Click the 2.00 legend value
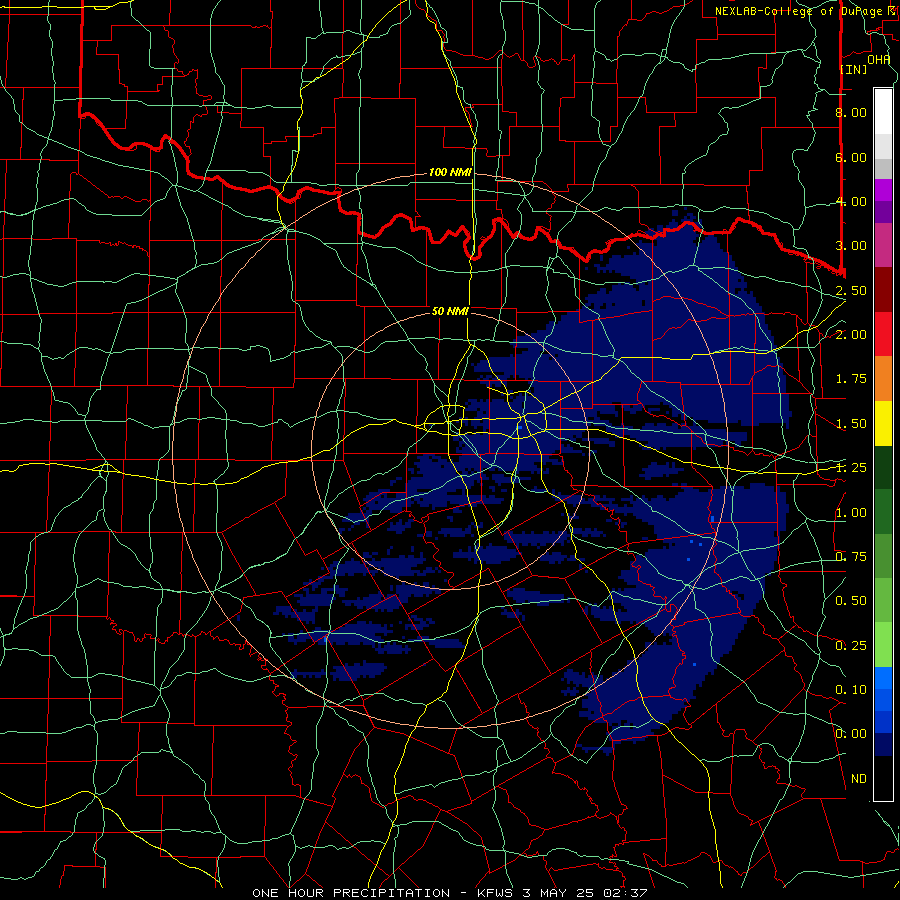Screen dimensions: 900x900 coord(851,335)
